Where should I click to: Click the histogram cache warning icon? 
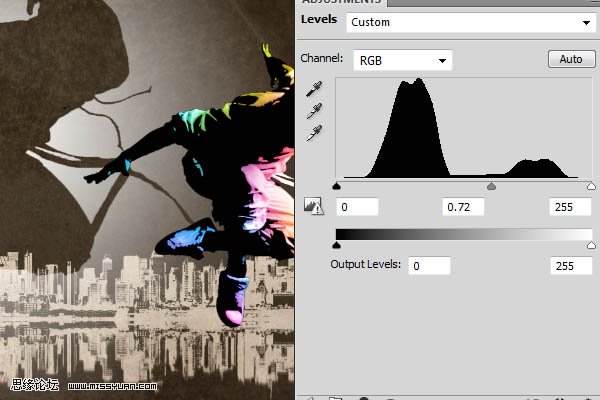(x=313, y=206)
